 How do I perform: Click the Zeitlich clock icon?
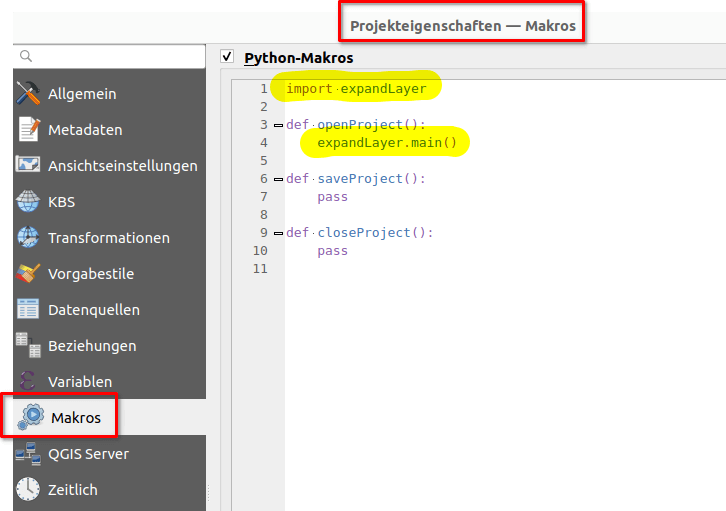[28, 489]
